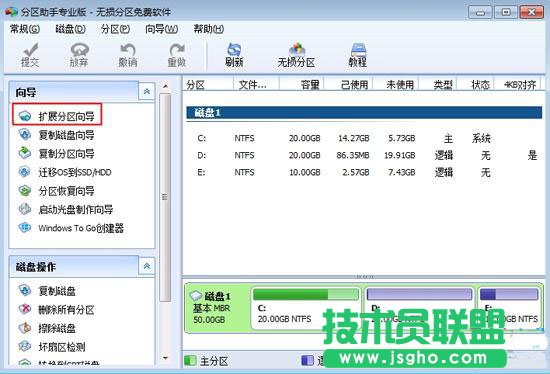Screen dimensions: 550x374
Task: Select the C: partition row
Action: 364,138
